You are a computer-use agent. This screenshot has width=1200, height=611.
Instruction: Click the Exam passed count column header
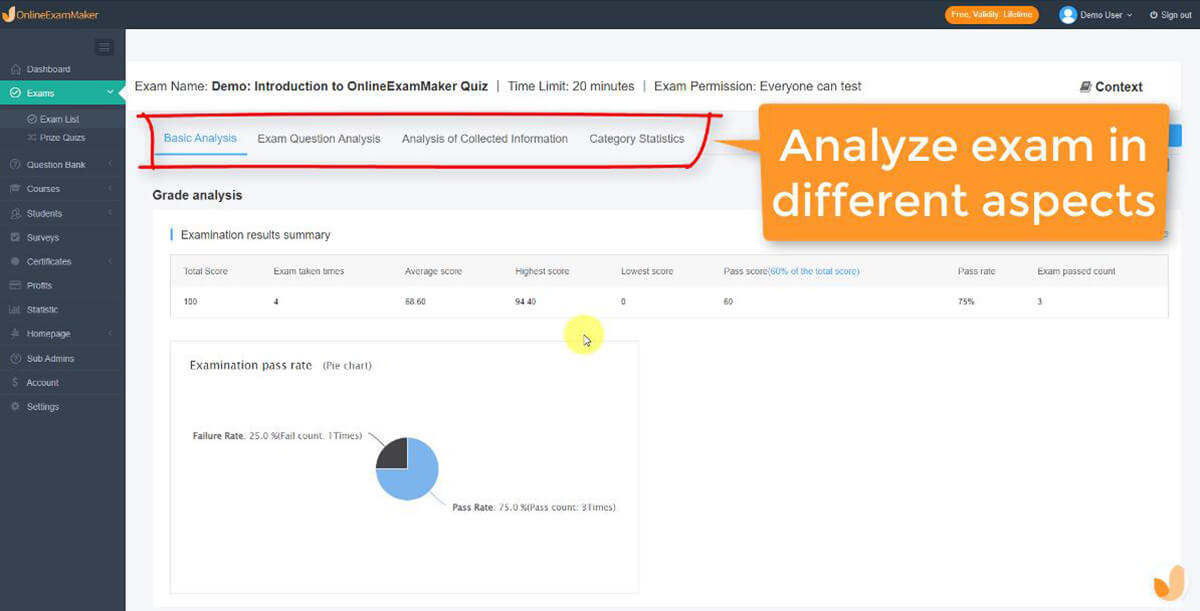point(1076,272)
